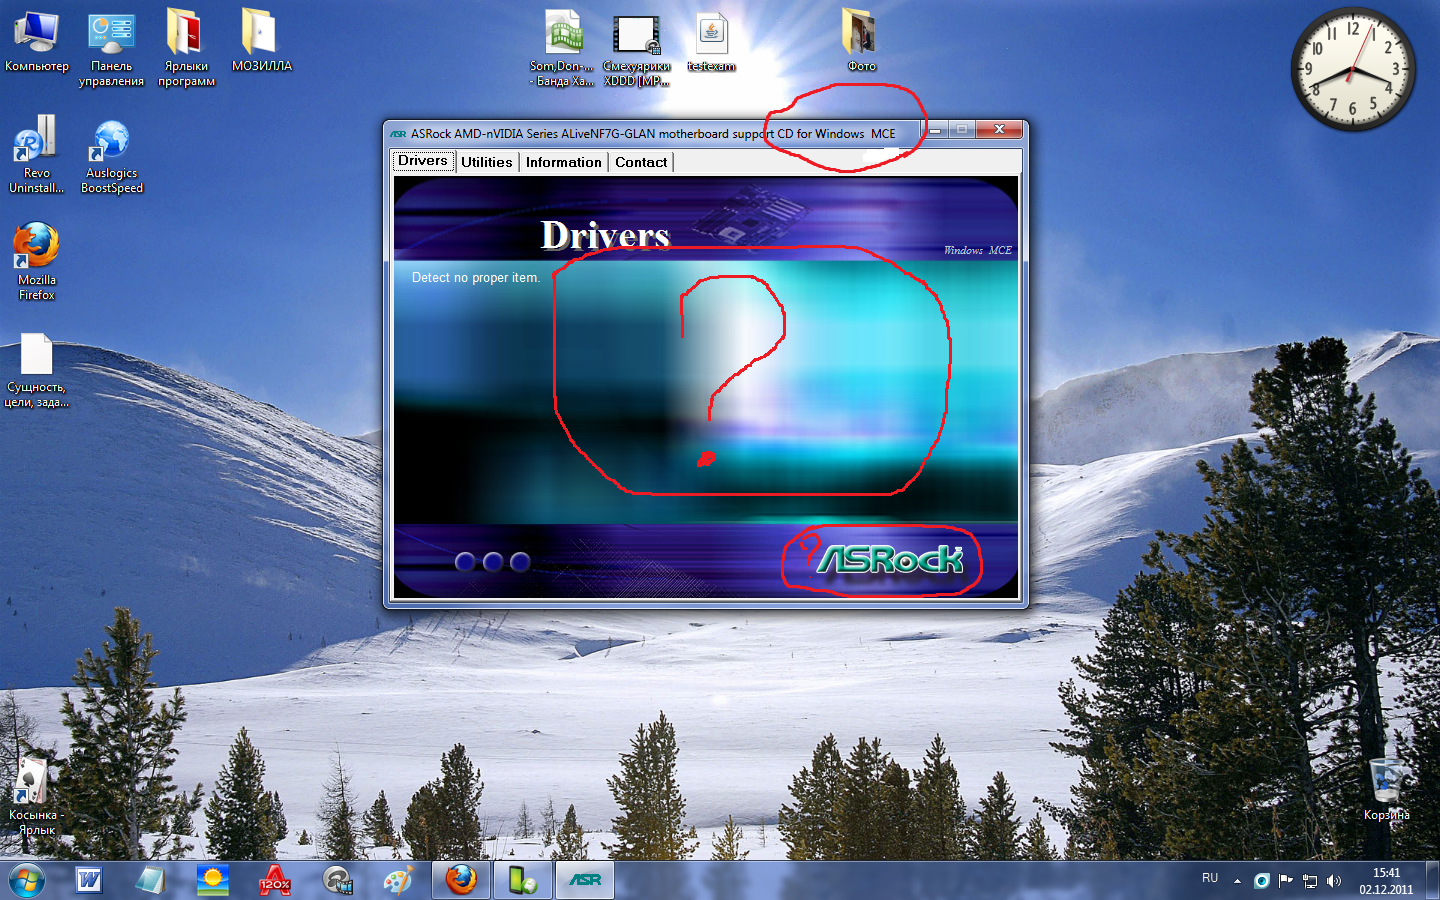Open the Фото folder on the desktop
The image size is (1440, 900).
(x=860, y=40)
